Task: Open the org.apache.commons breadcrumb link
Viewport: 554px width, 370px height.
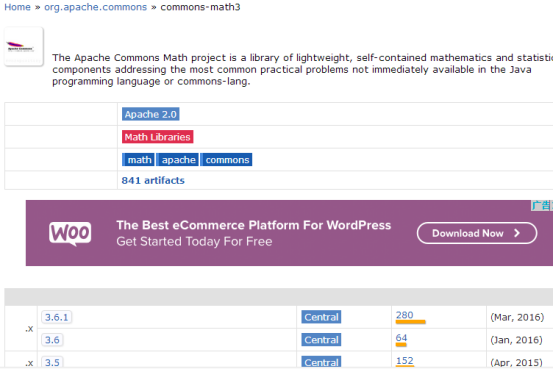Action: point(95,7)
